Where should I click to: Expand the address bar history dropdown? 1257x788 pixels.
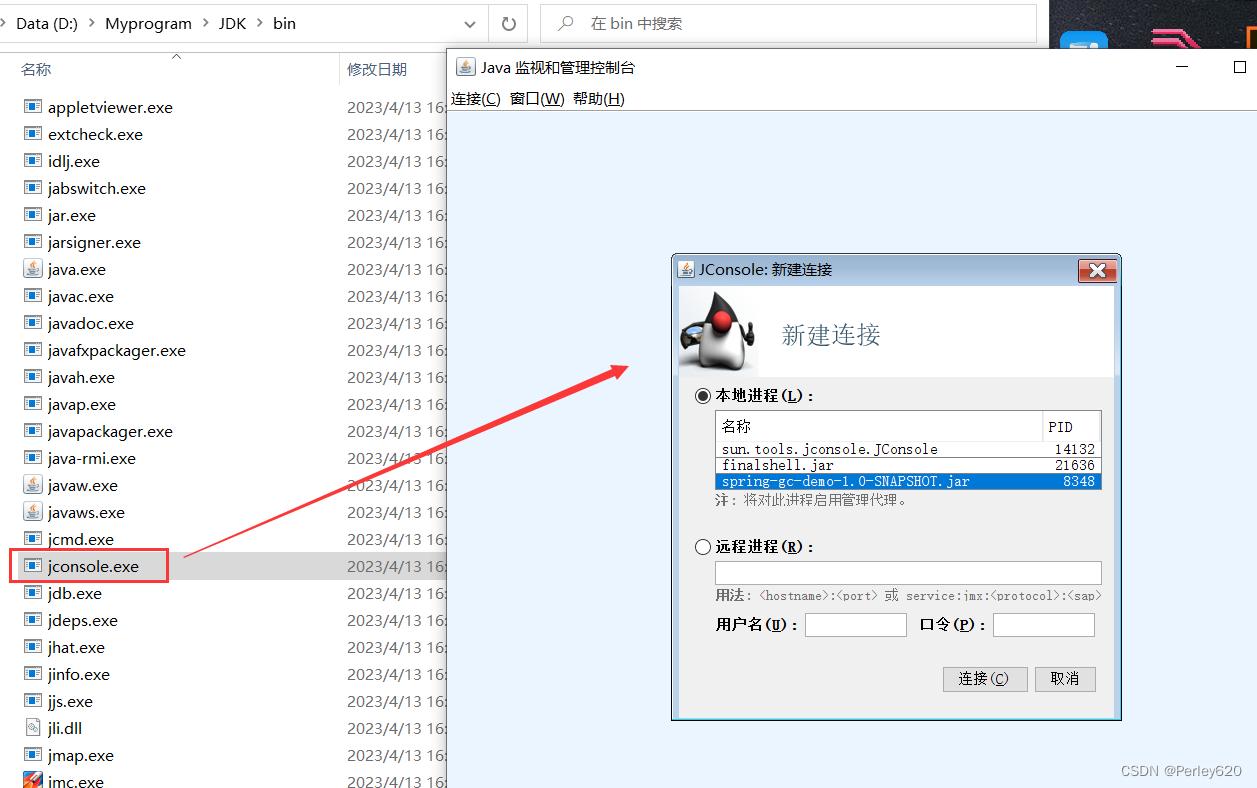click(x=470, y=23)
